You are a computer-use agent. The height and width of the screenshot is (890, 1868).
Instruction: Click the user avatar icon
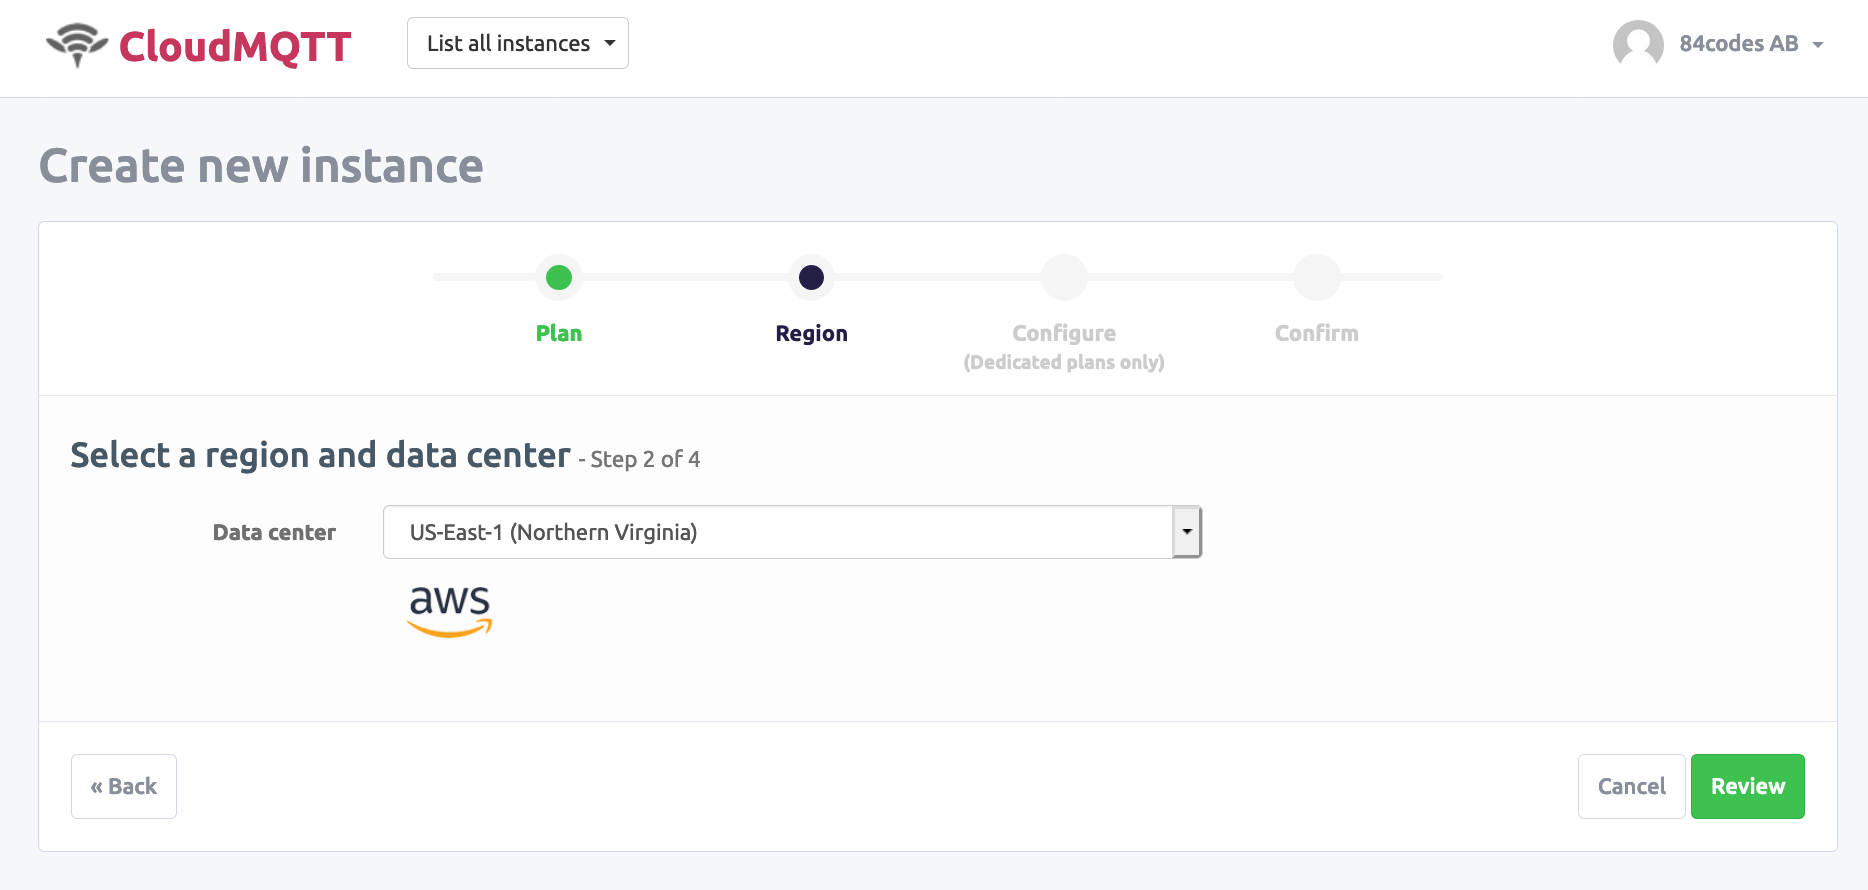1637,44
